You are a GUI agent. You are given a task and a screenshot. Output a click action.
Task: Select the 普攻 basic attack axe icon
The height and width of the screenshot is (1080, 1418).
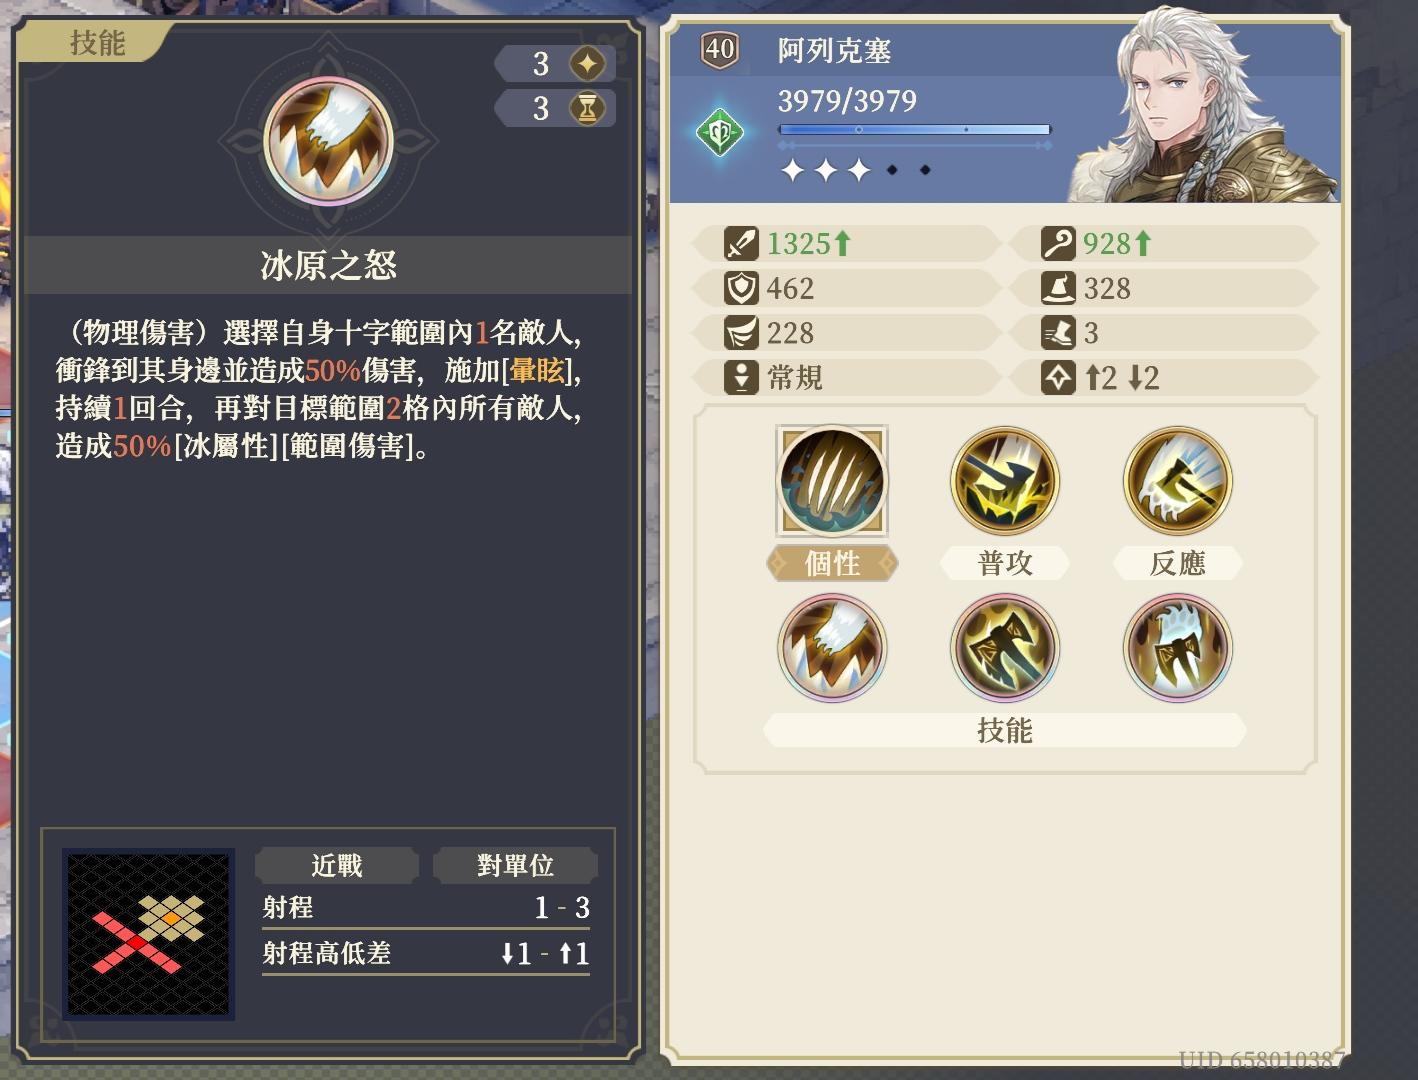[1004, 481]
